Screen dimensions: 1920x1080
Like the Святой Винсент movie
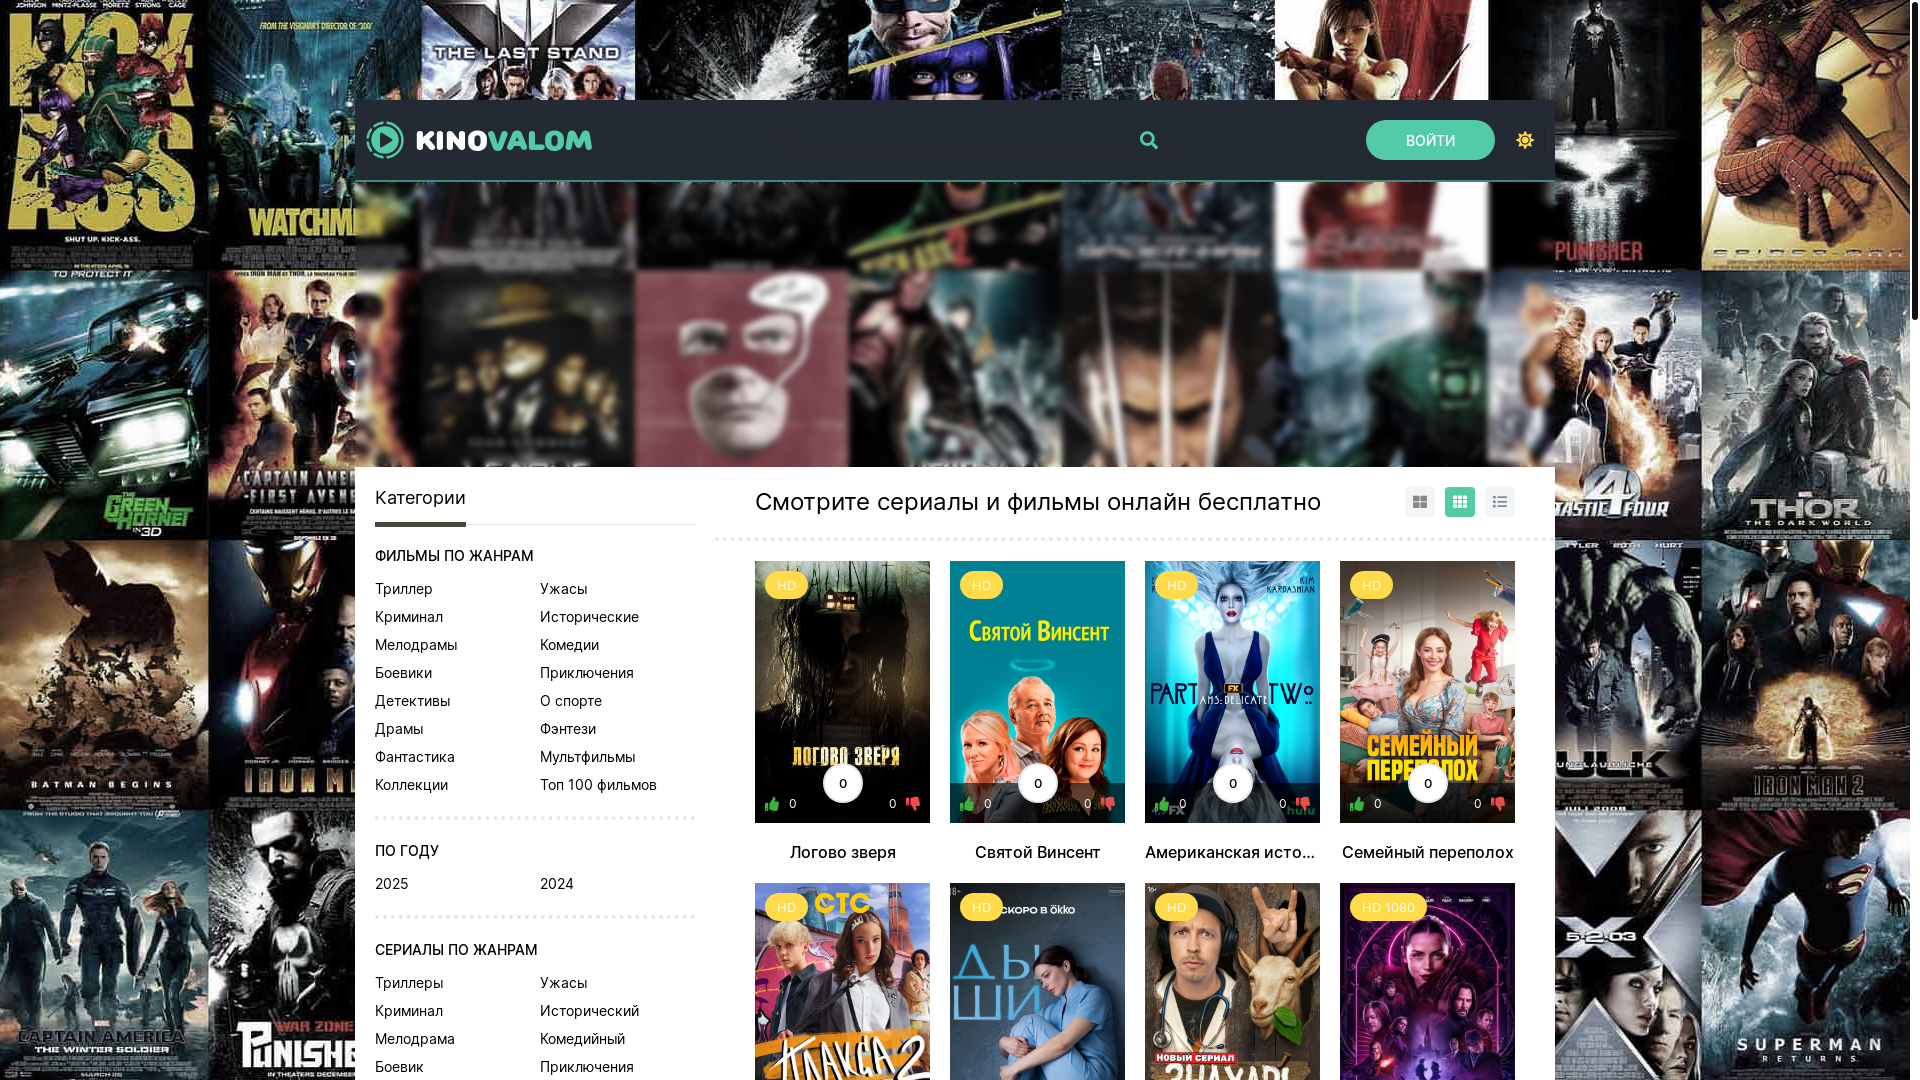click(967, 804)
